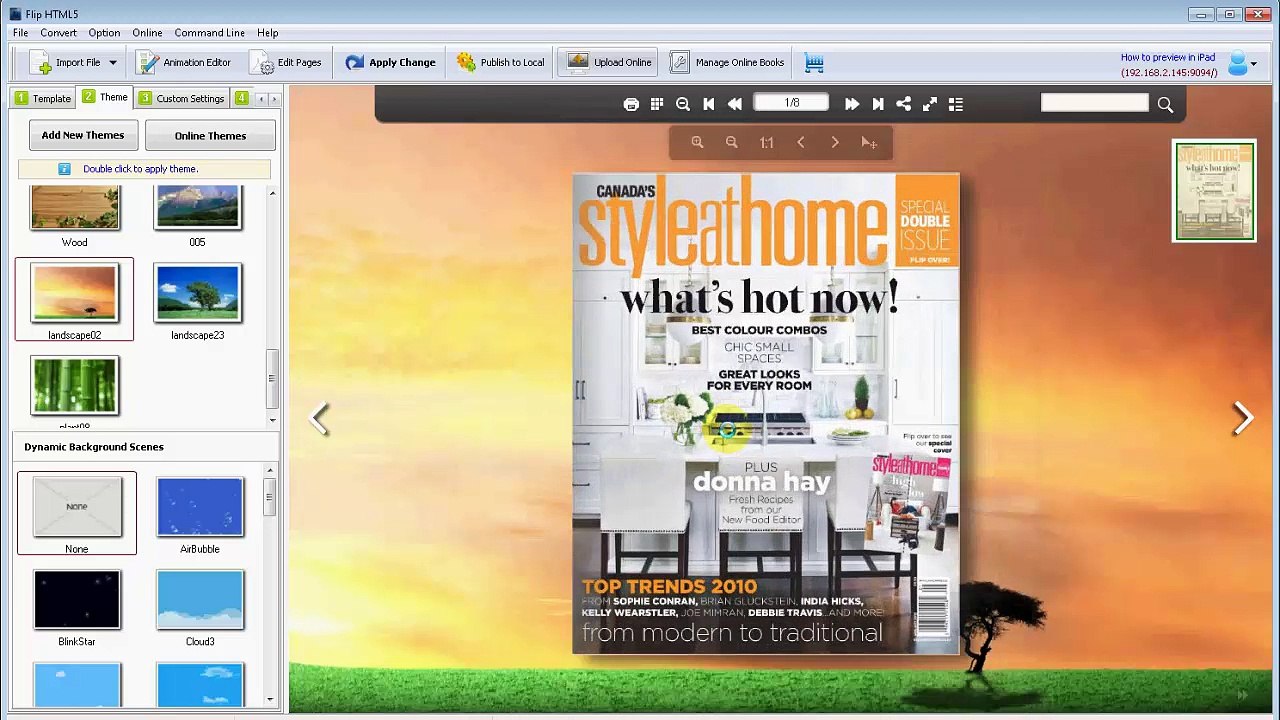Click the search magnifier icon

[x=1165, y=104]
